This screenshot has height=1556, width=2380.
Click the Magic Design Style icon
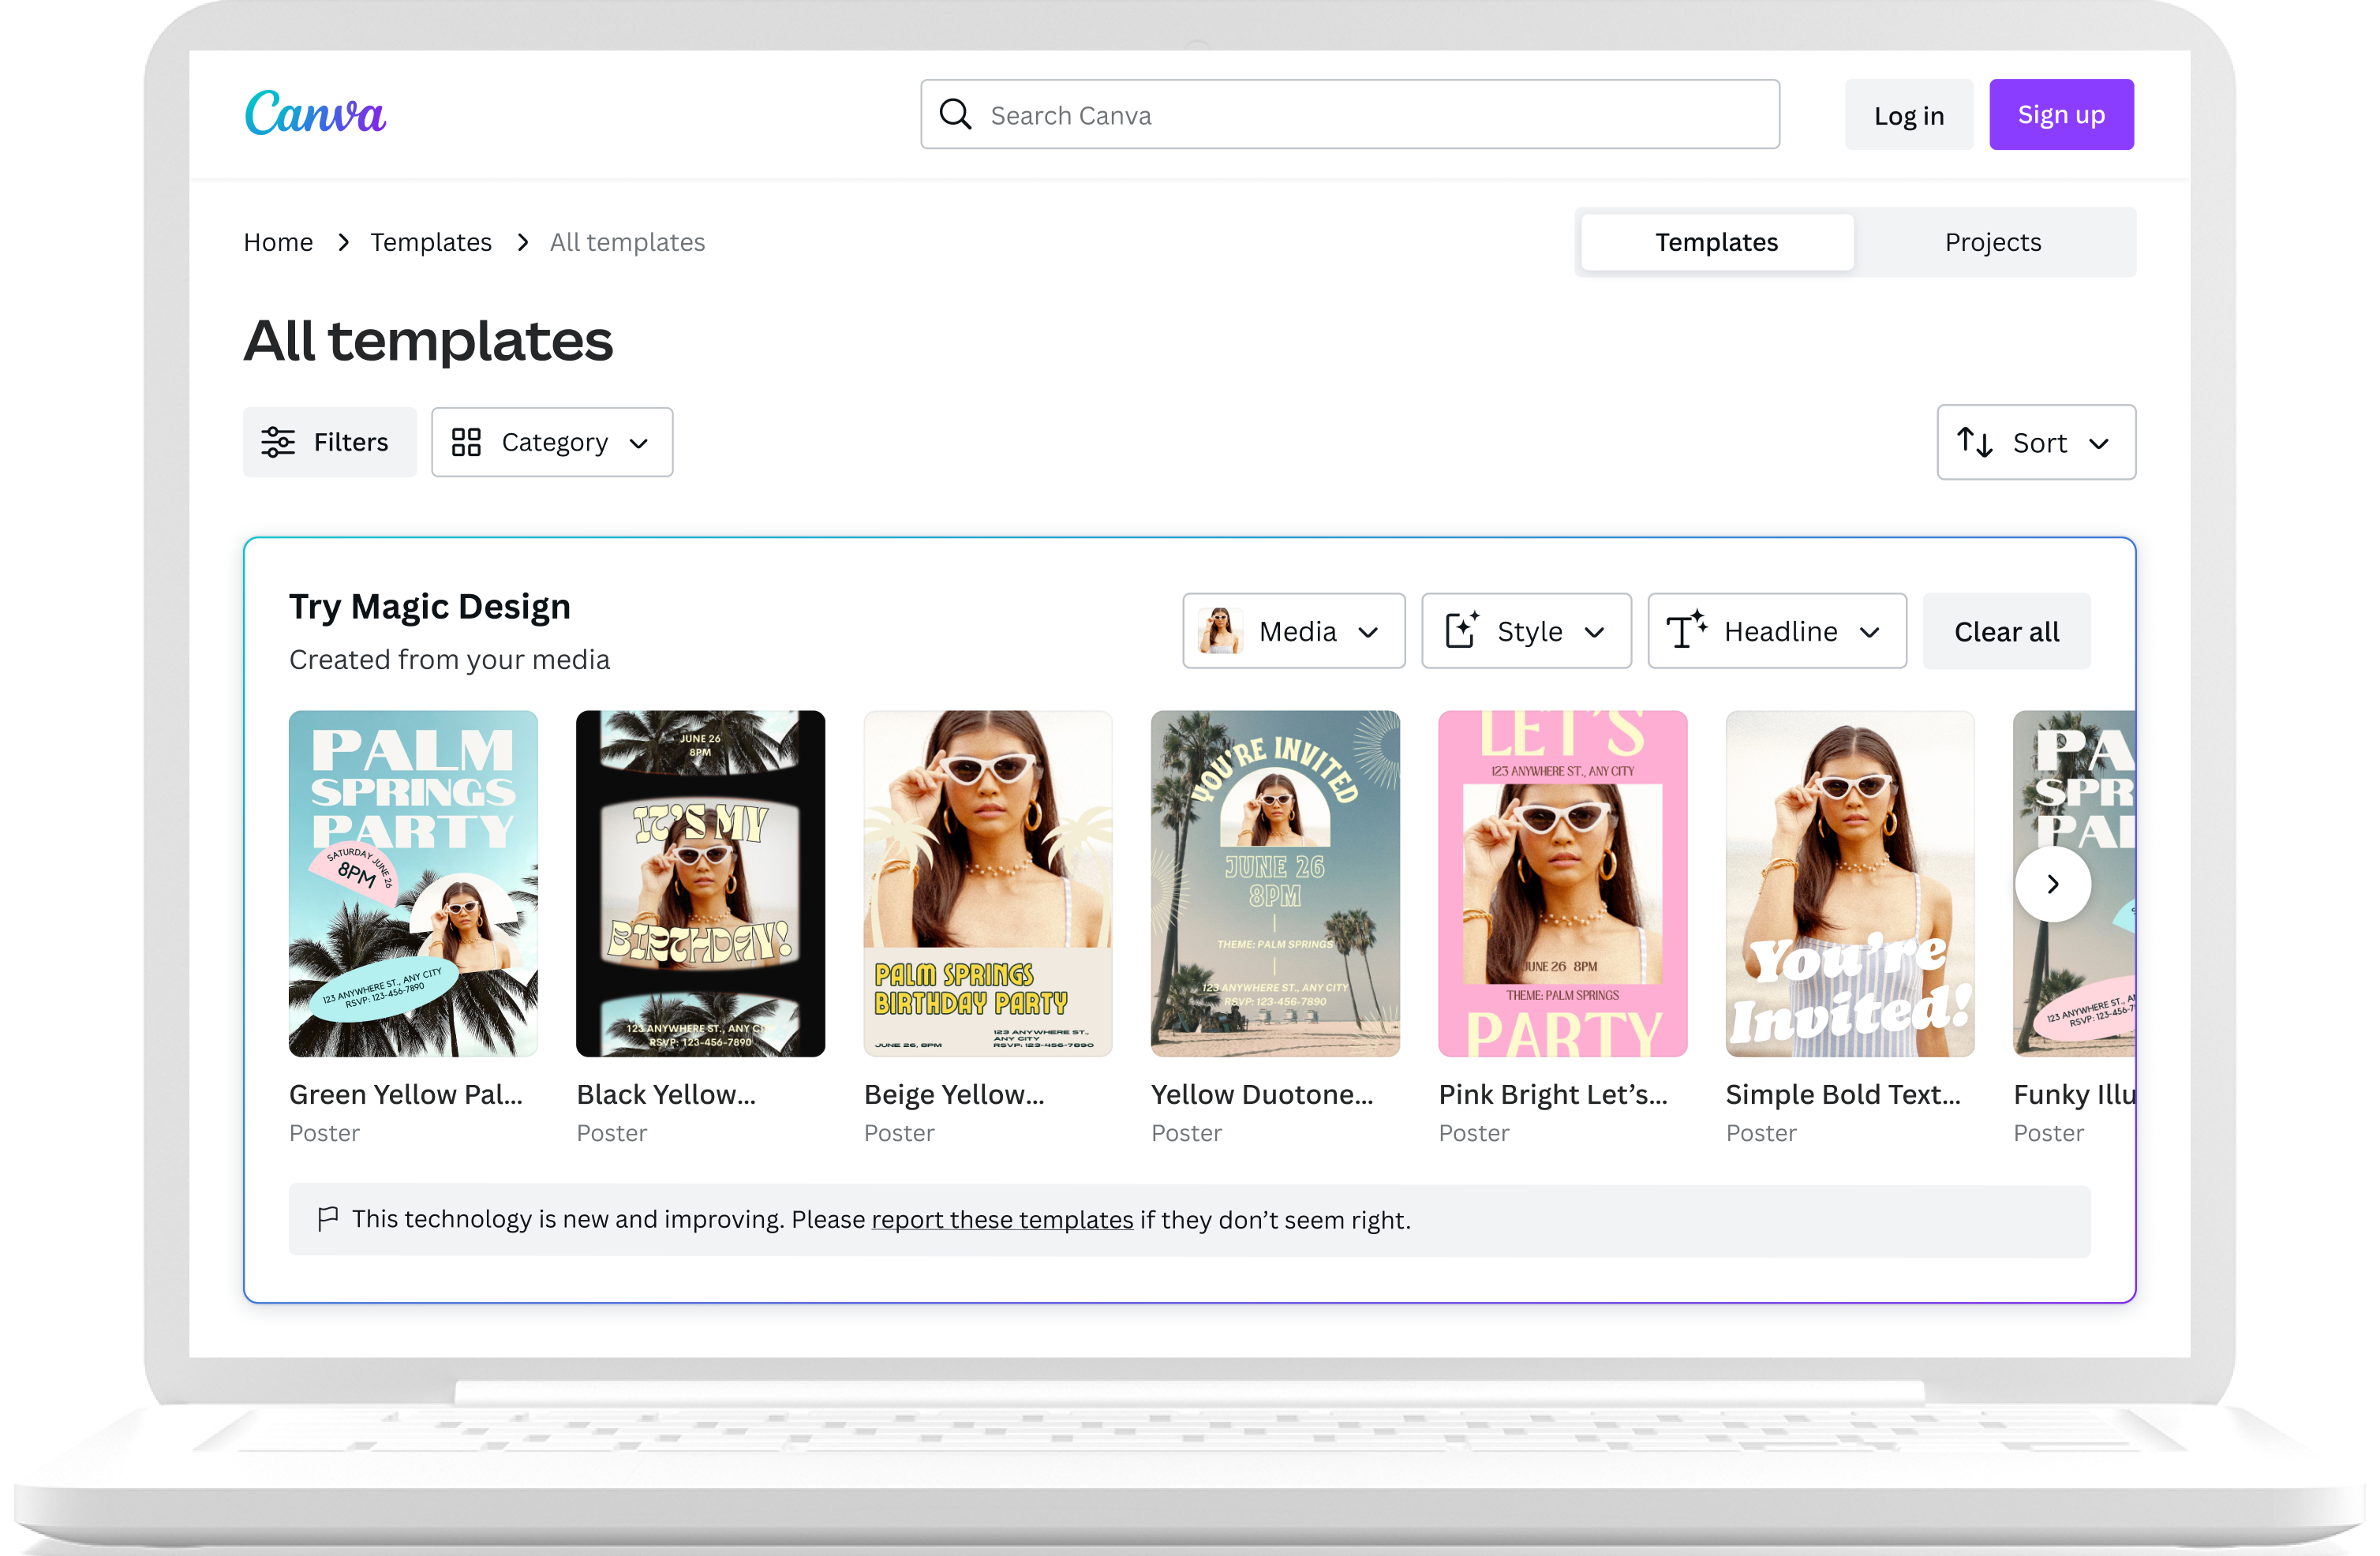coord(1463,630)
